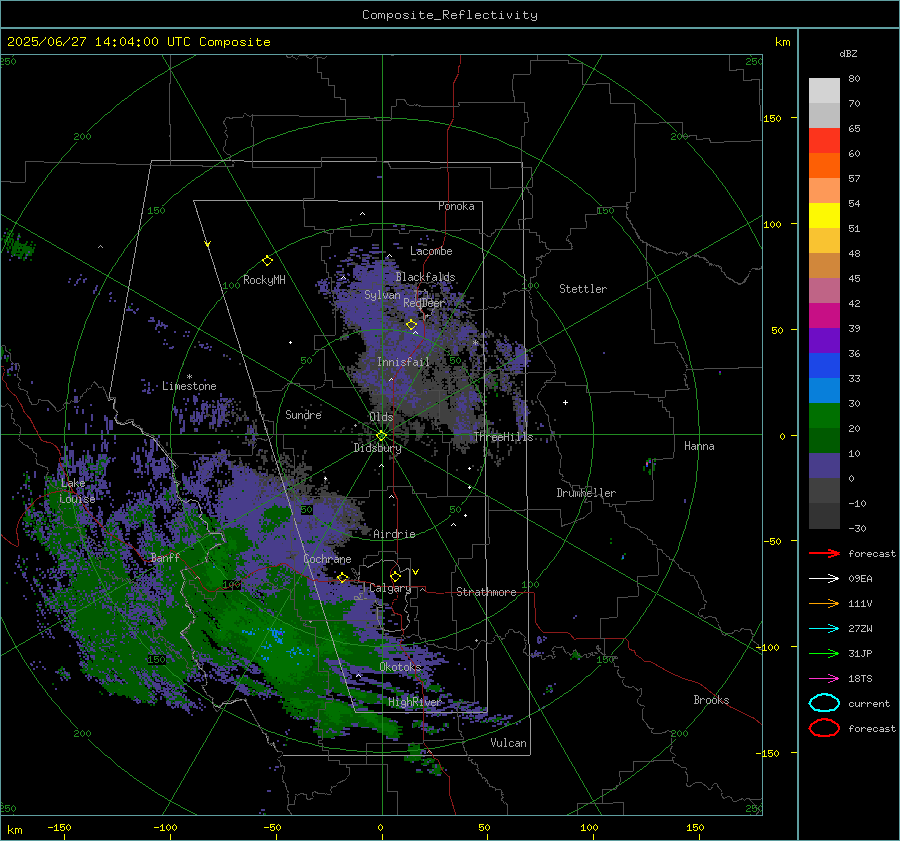Image resolution: width=900 pixels, height=841 pixels.
Task: Click the yellow diamond marker above Calgary
Action: [x=395, y=576]
